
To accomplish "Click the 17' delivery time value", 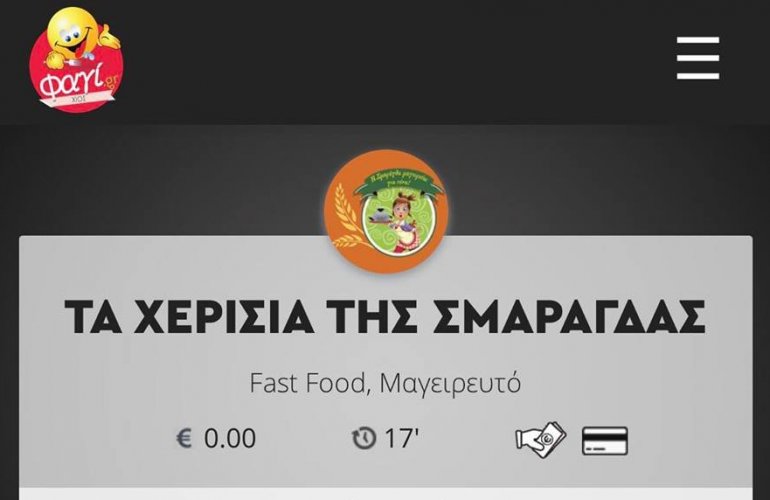I will coord(402,438).
